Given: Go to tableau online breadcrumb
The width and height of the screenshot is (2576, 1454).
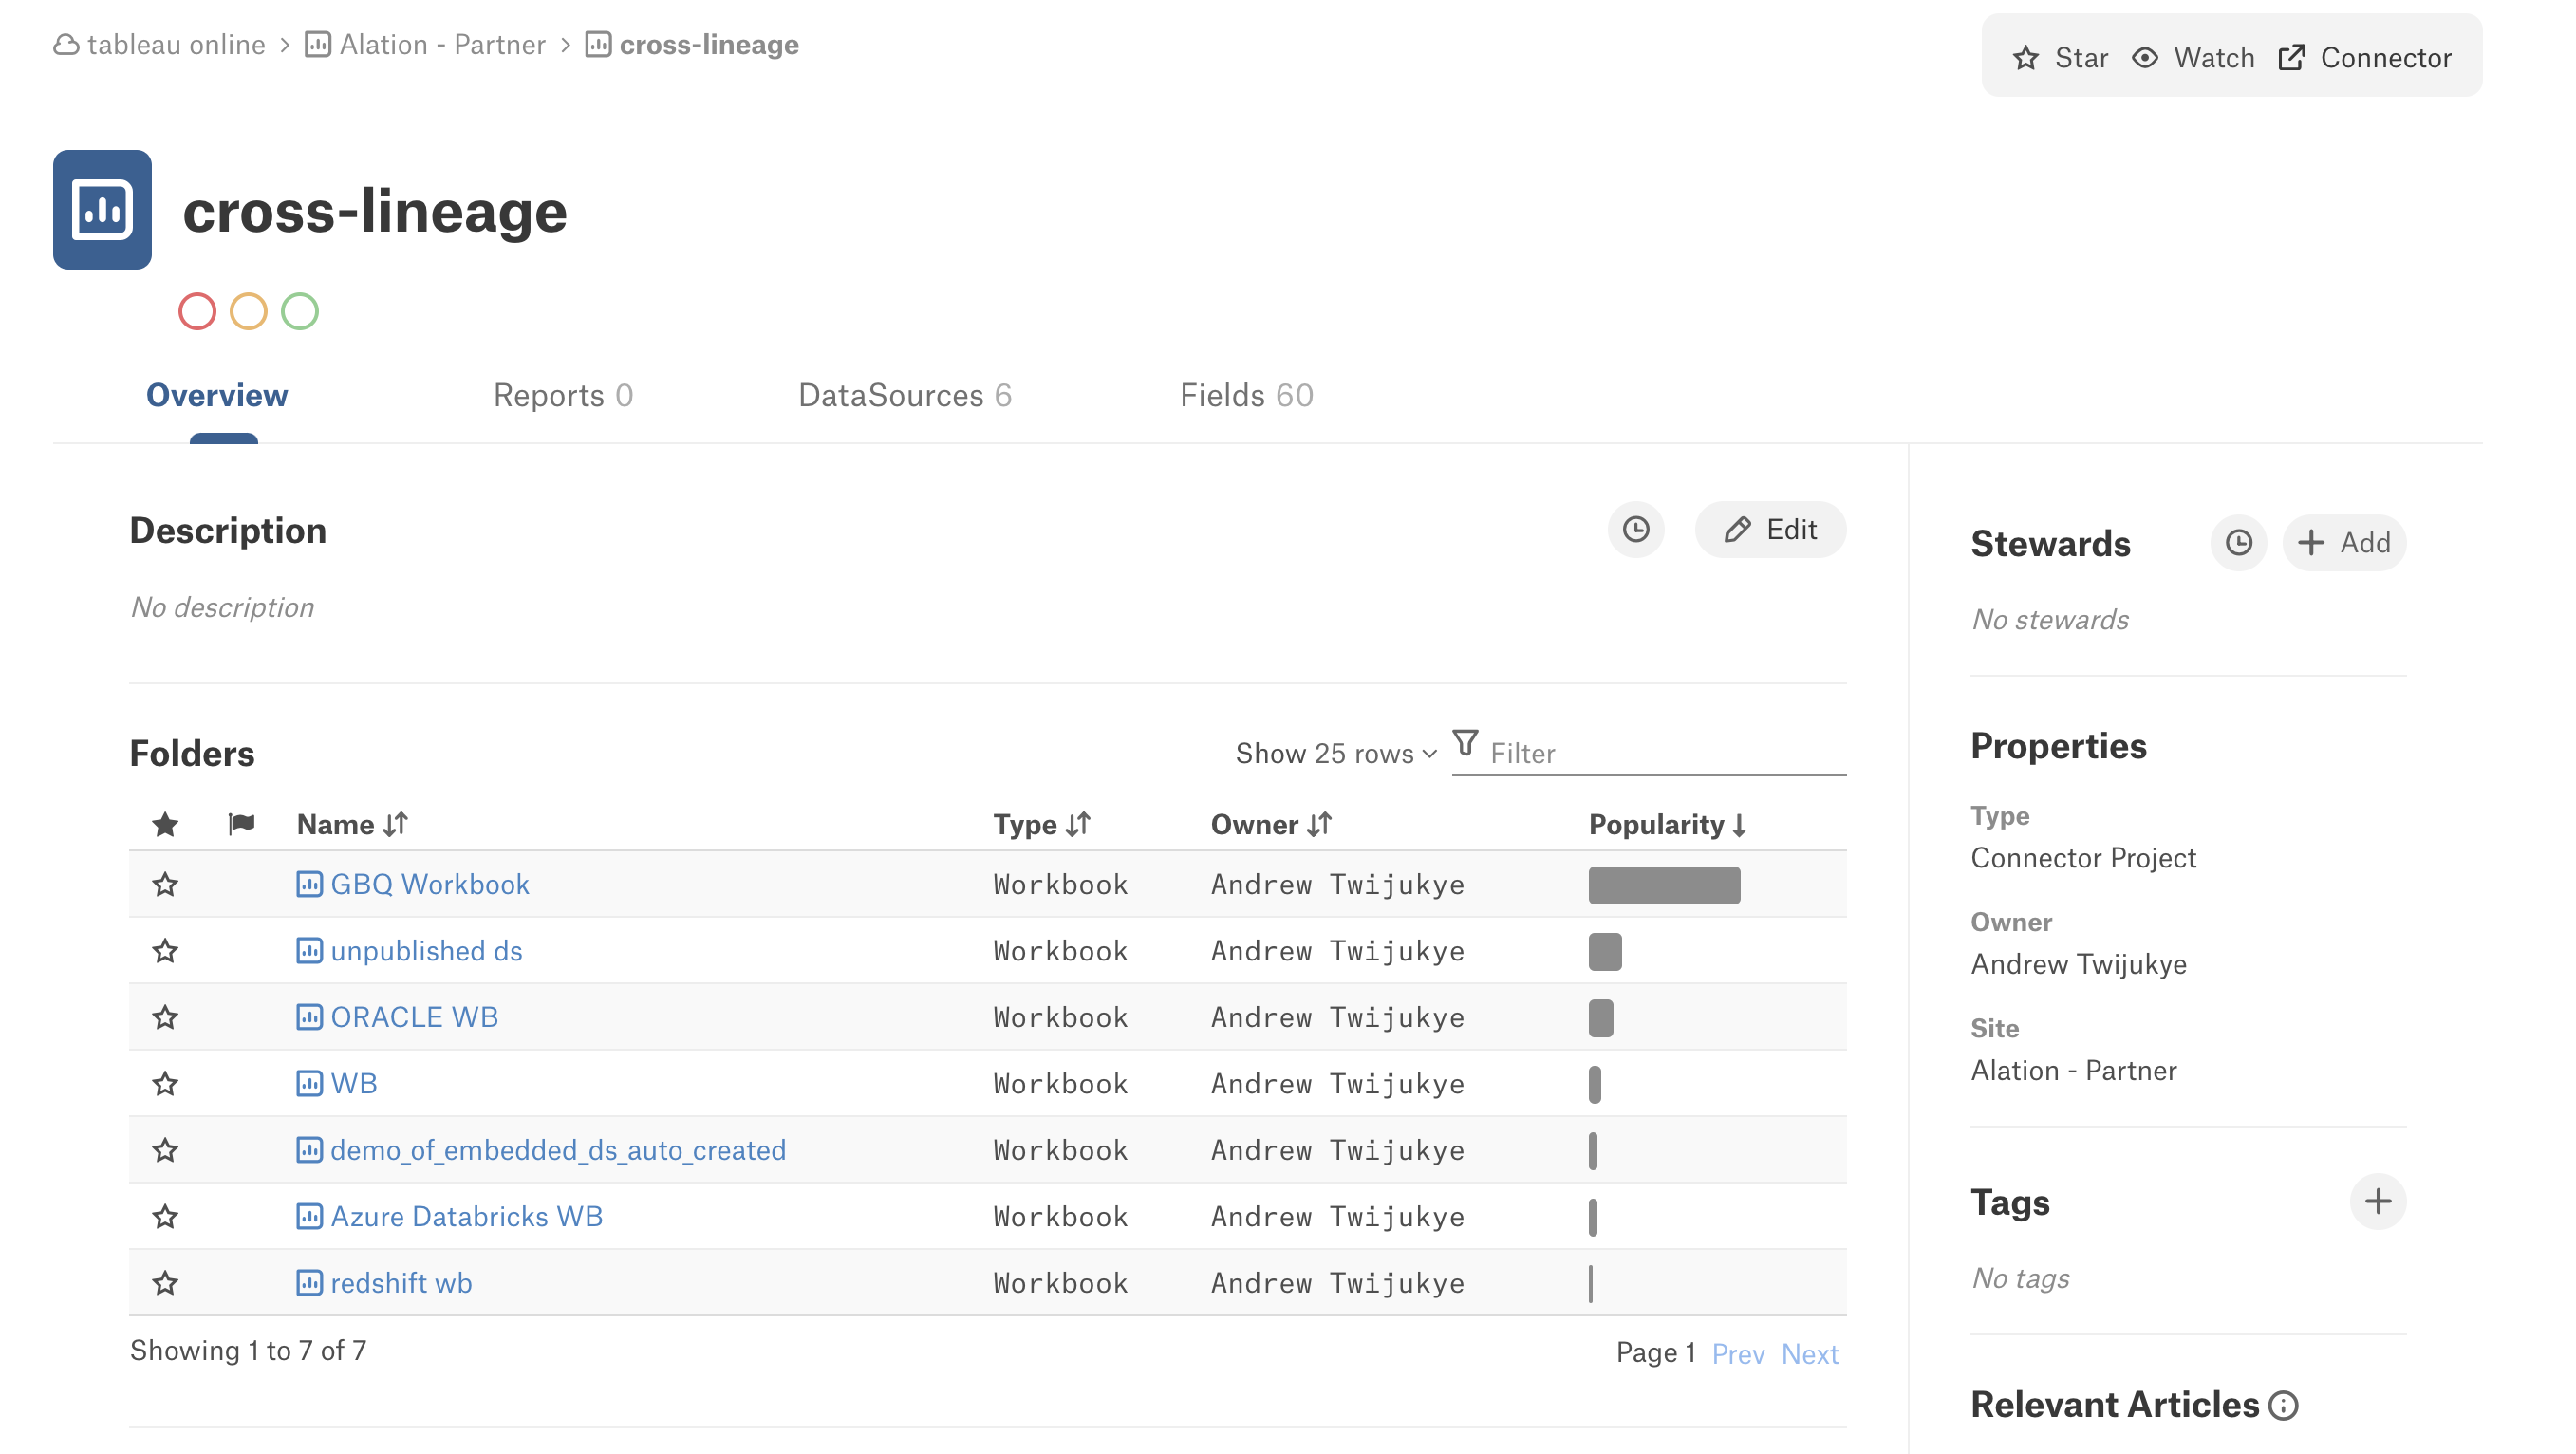Looking at the screenshot, I should [x=176, y=45].
